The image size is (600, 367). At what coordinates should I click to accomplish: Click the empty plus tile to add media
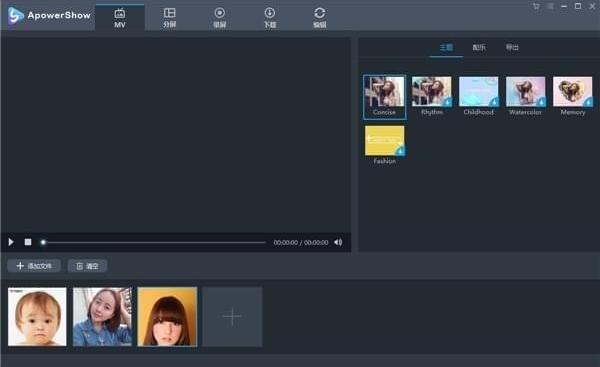click(x=232, y=316)
